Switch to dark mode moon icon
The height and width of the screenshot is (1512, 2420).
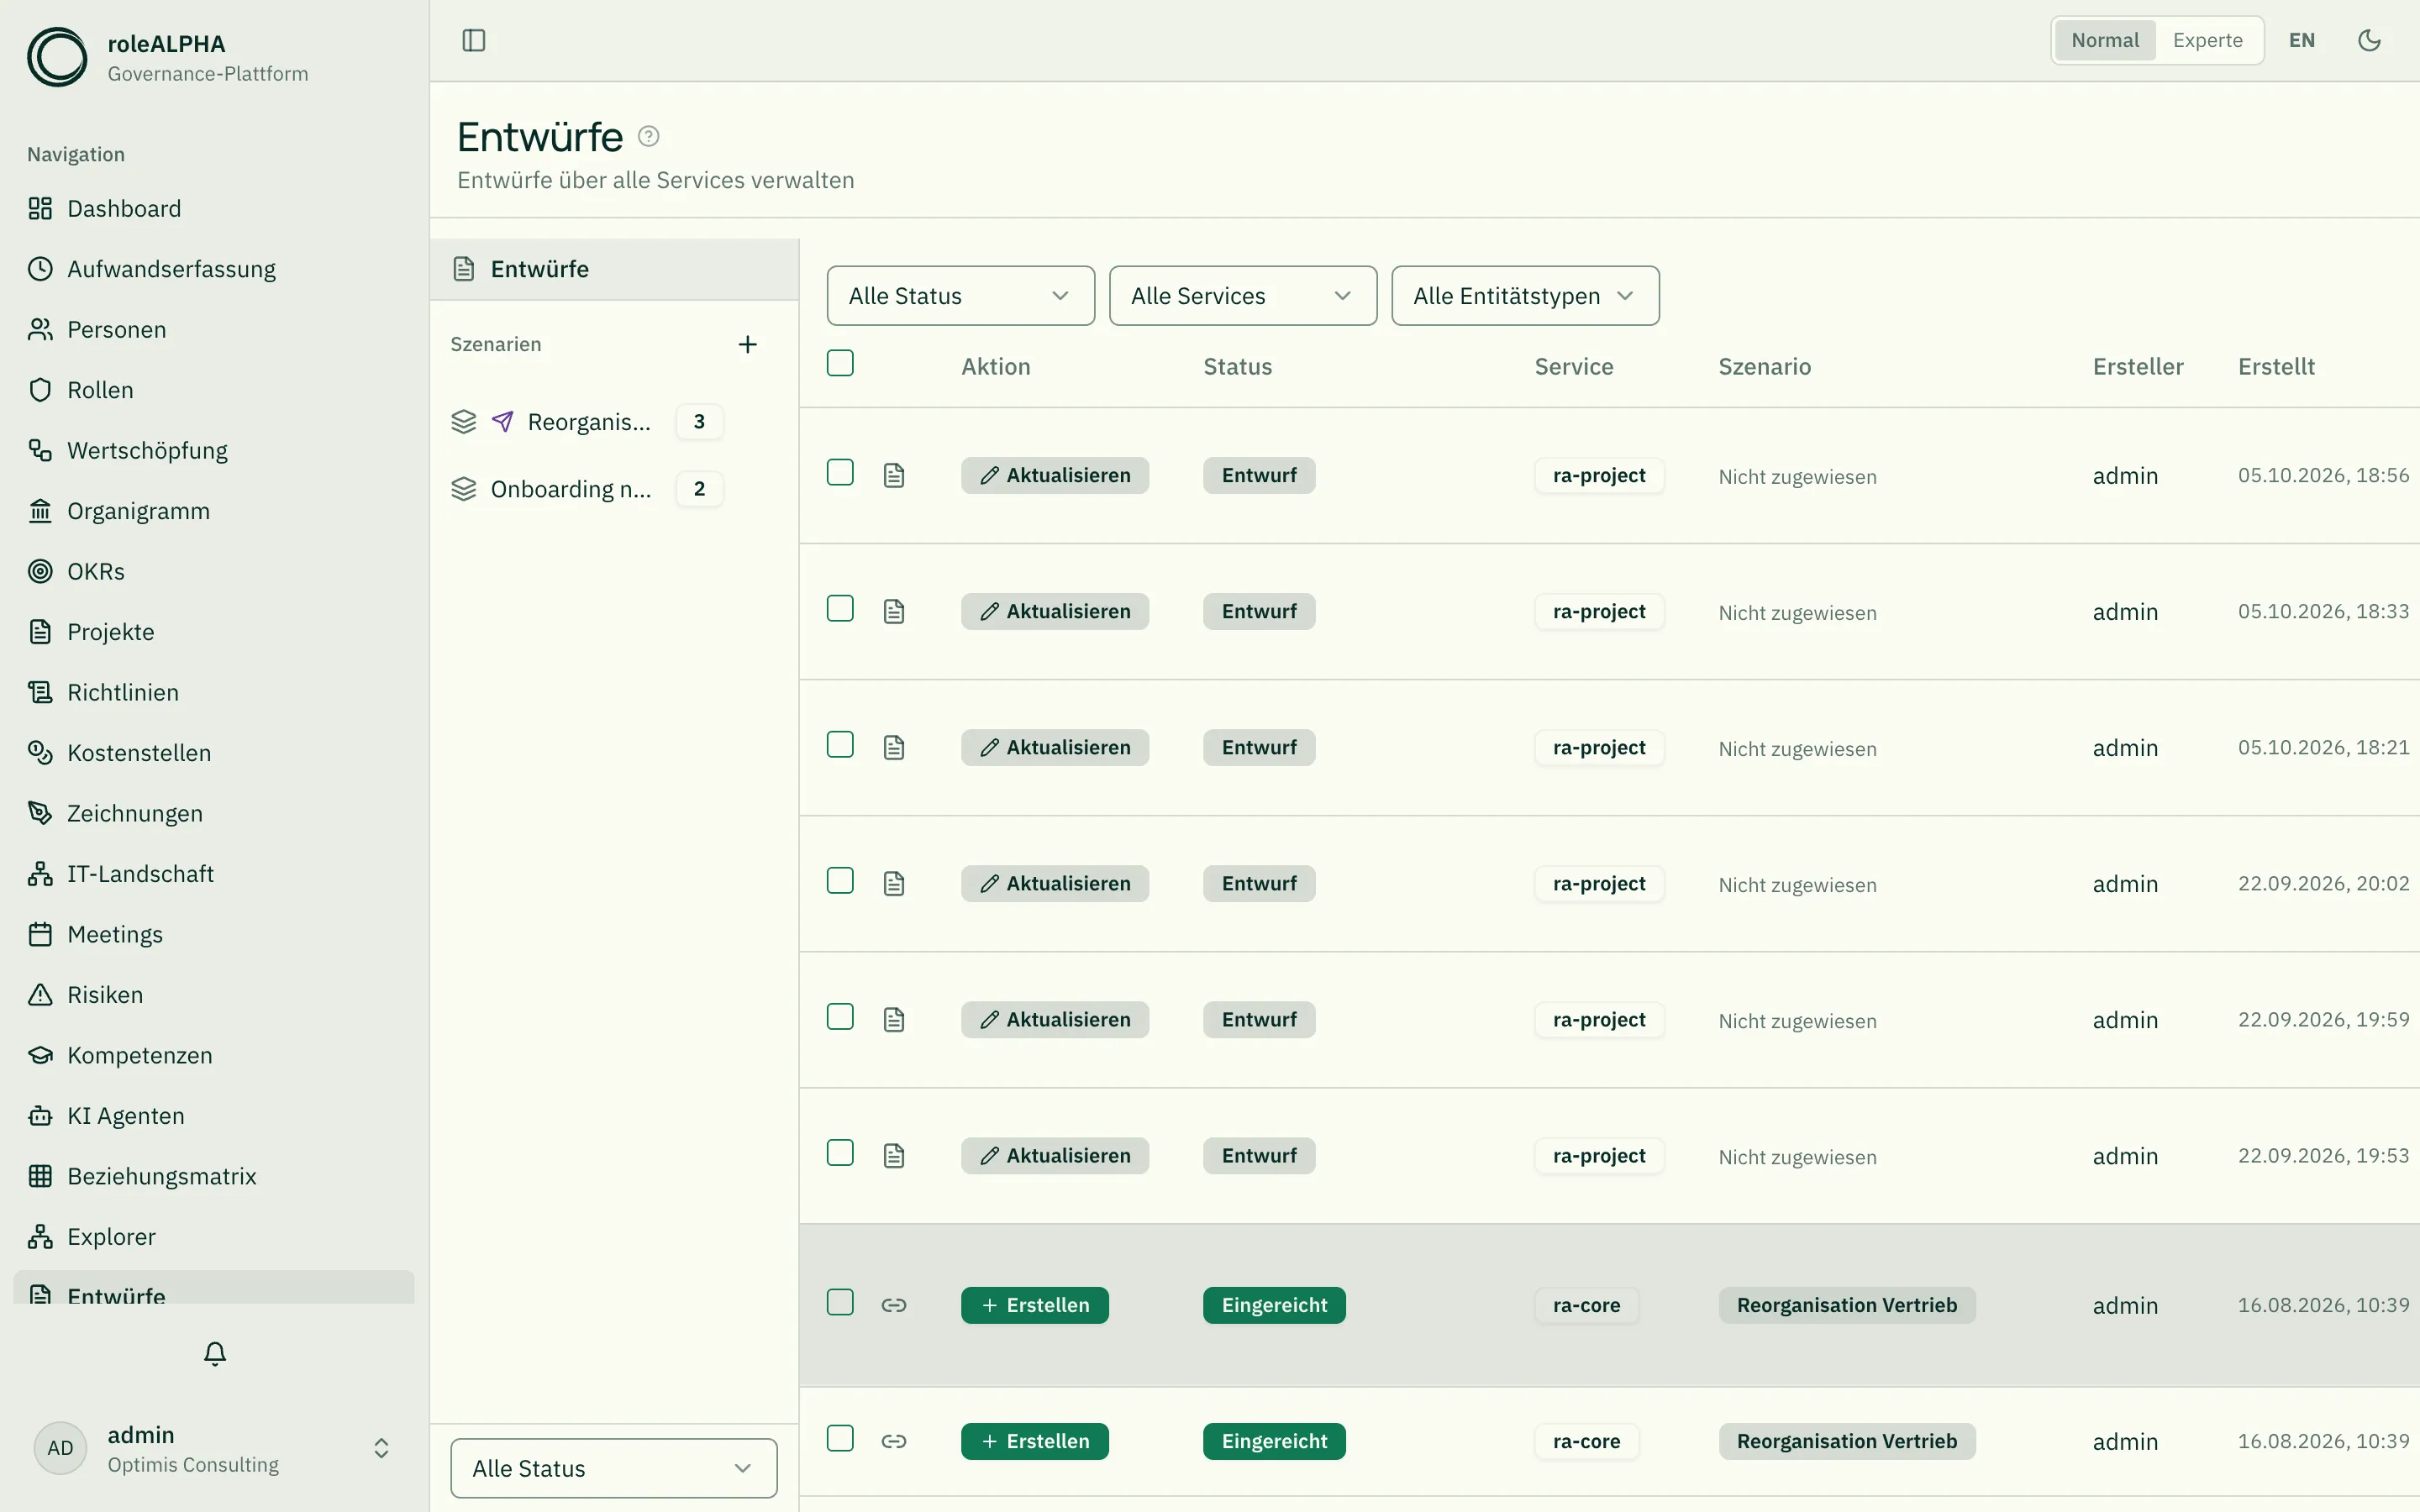pos(2369,40)
